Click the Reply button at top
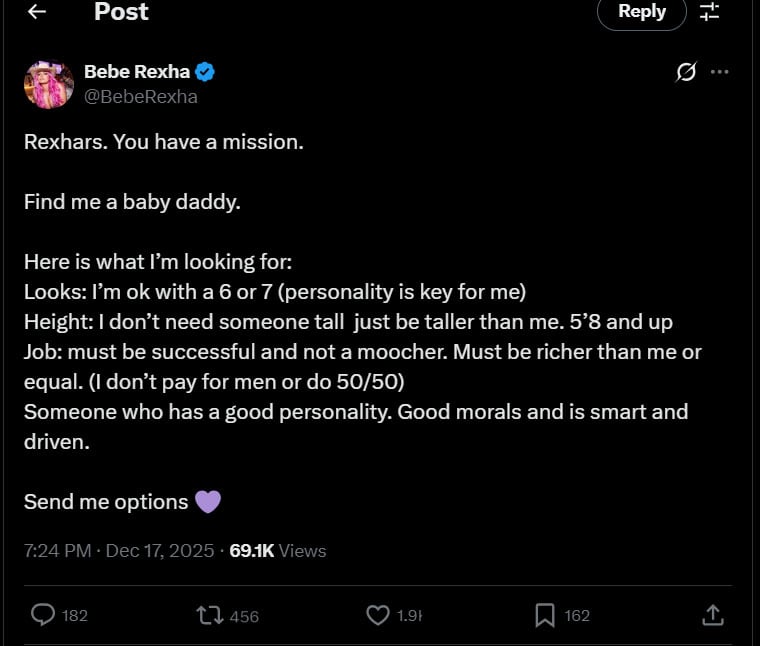The height and width of the screenshot is (646, 760). point(641,12)
